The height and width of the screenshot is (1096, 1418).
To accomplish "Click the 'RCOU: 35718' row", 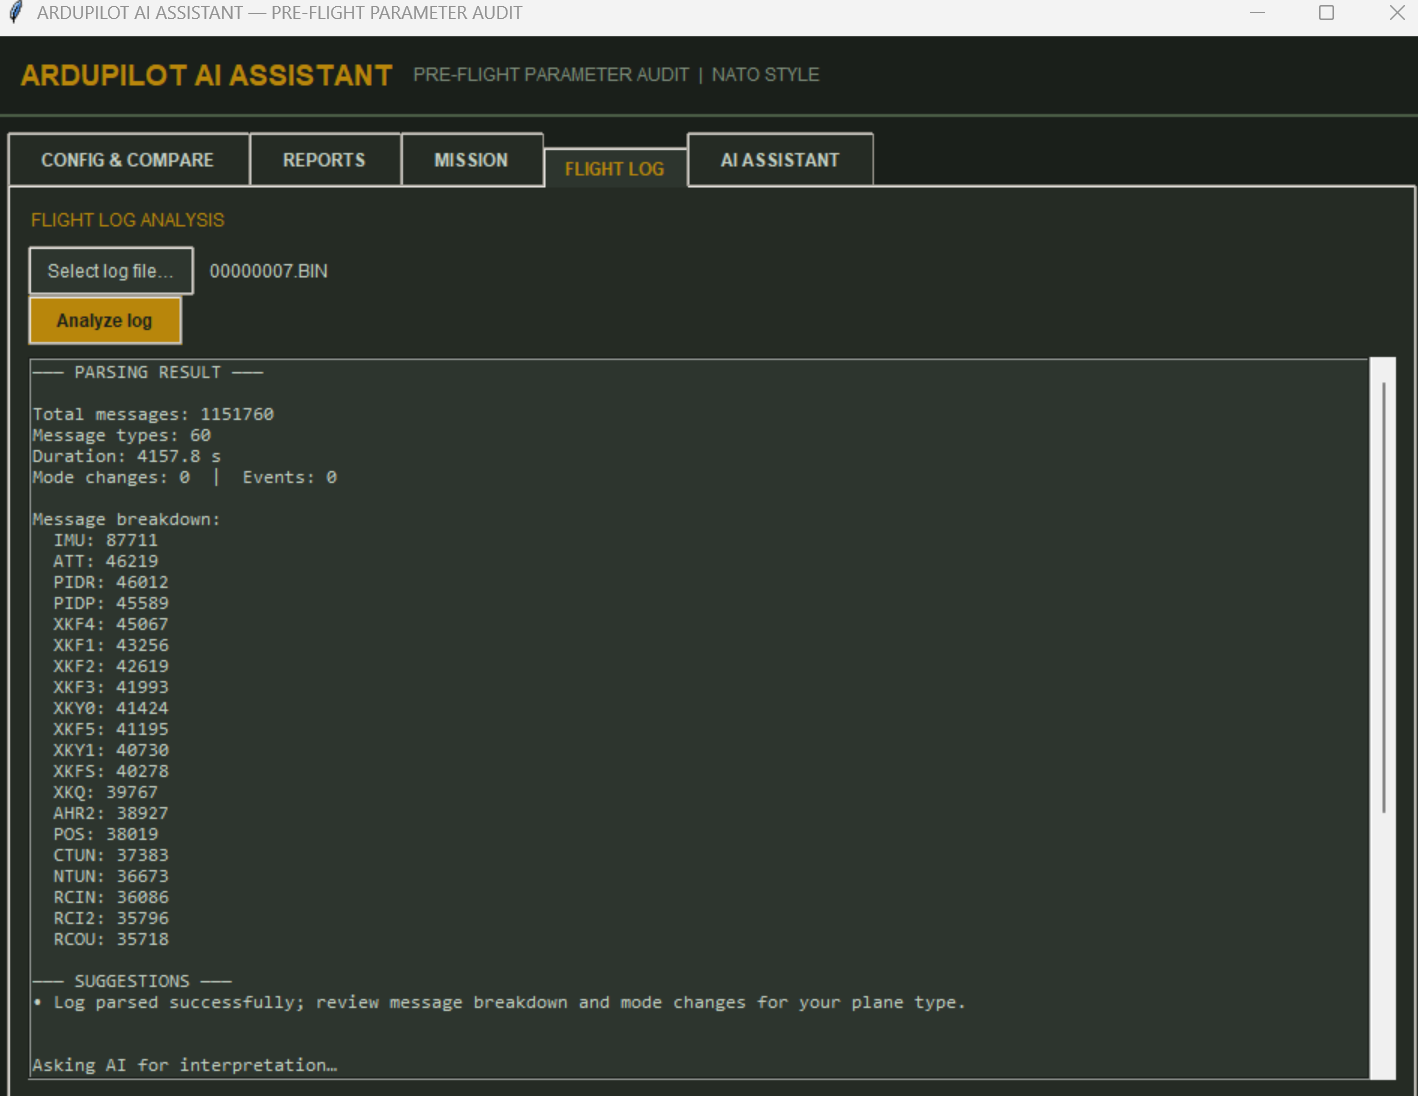I will pos(111,939).
